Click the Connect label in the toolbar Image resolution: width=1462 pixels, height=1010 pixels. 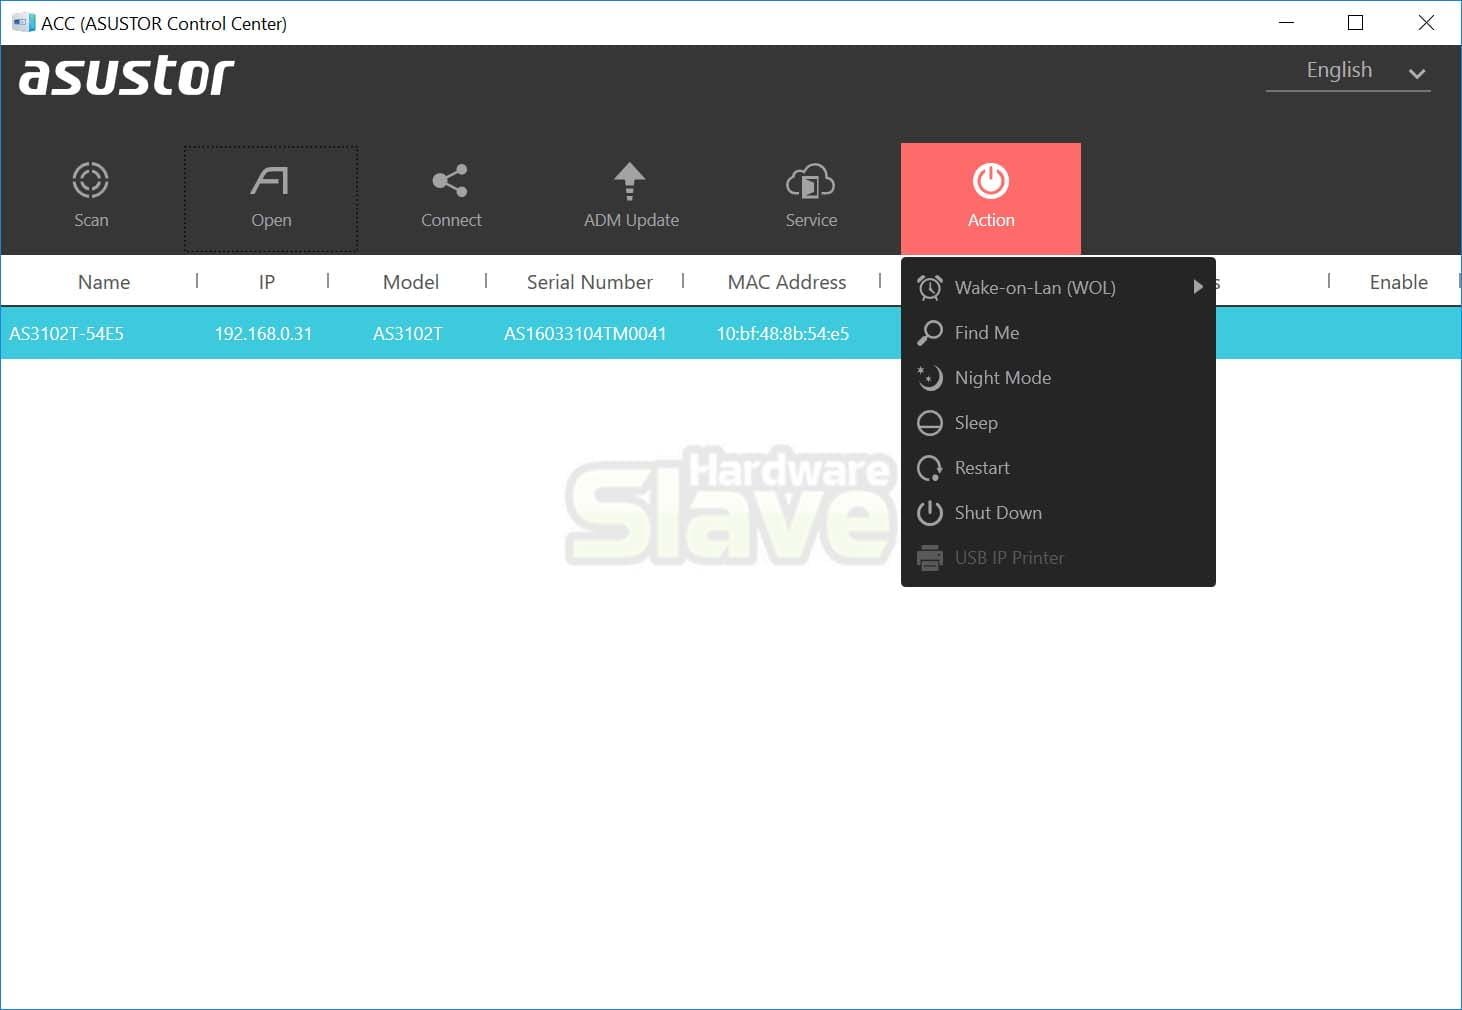451,220
